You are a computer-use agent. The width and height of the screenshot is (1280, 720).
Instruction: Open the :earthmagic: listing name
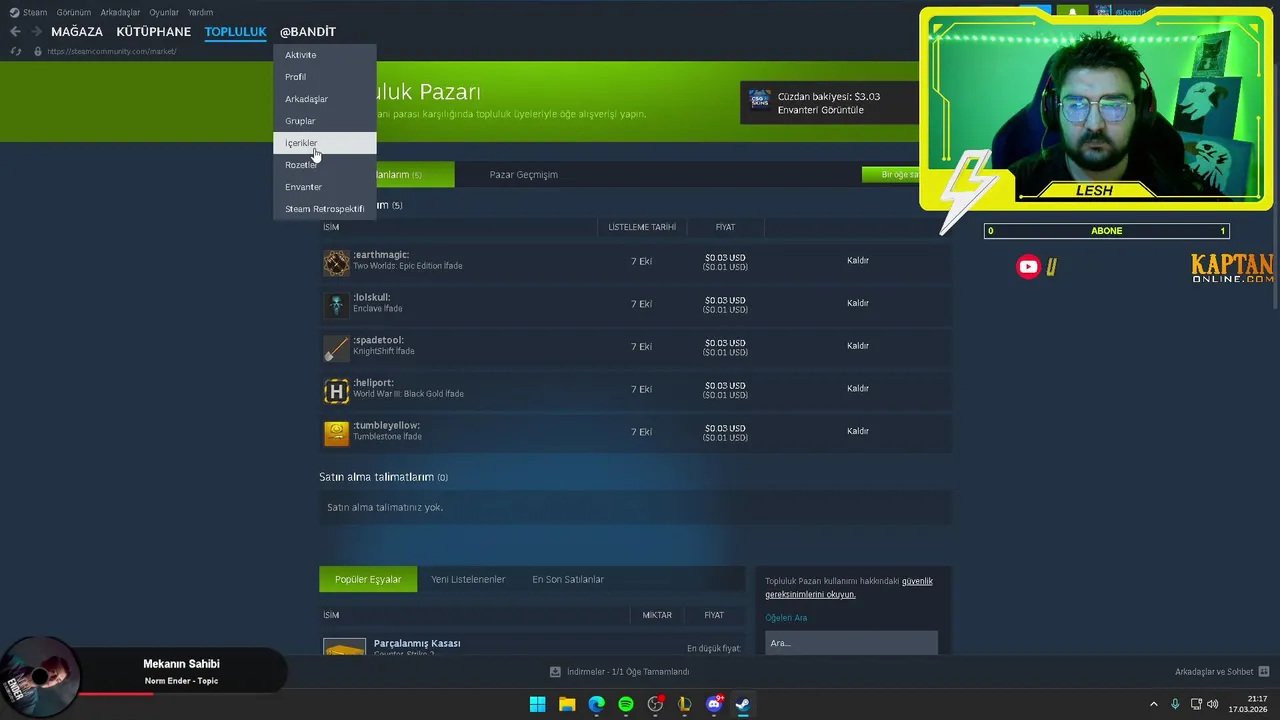pyautogui.click(x=381, y=255)
